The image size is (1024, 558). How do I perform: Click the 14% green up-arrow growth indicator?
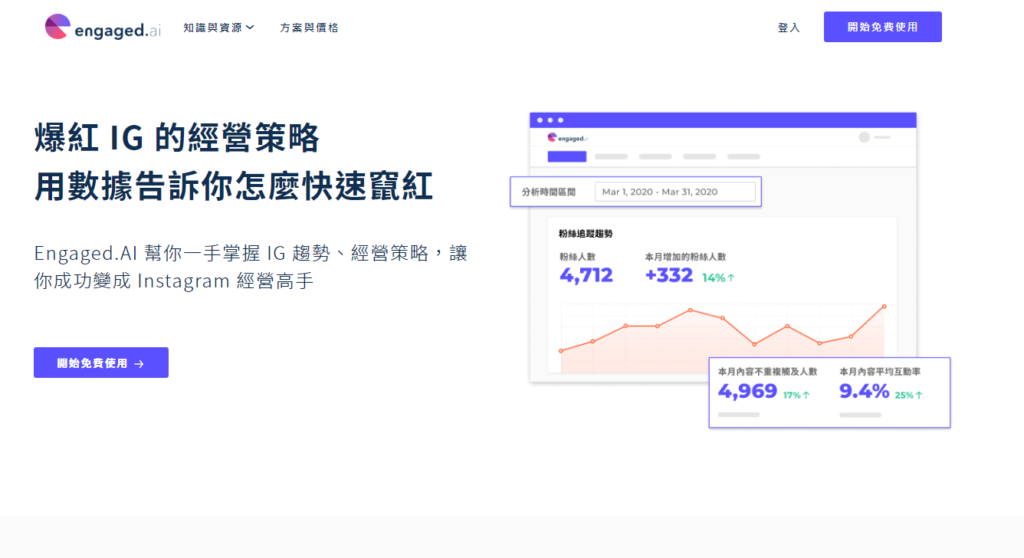pos(718,278)
